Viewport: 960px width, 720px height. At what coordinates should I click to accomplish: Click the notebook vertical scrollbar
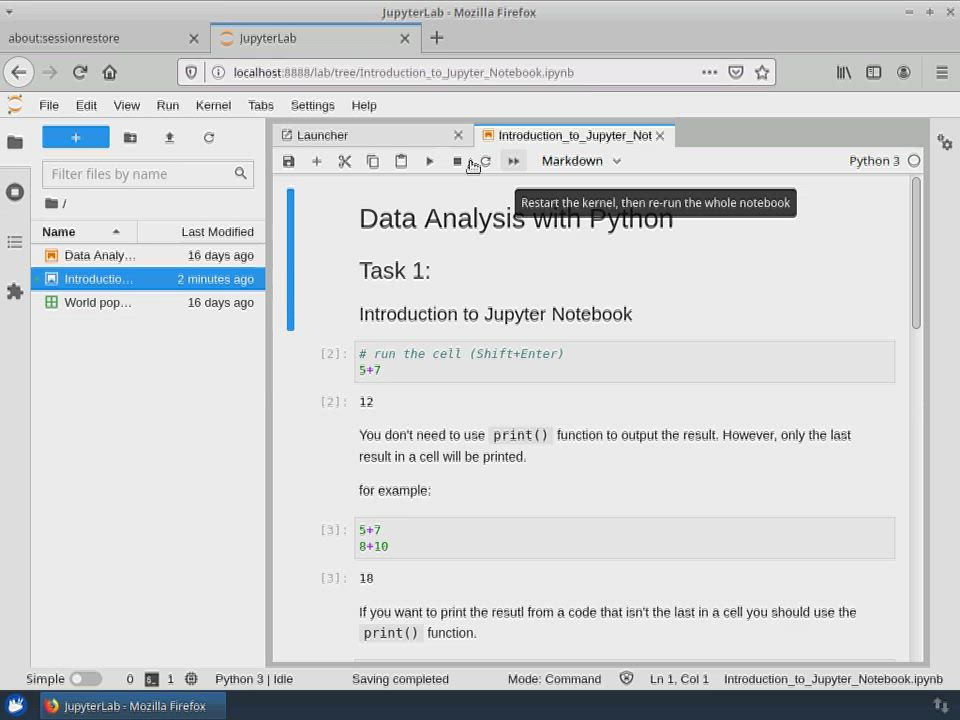(x=916, y=252)
